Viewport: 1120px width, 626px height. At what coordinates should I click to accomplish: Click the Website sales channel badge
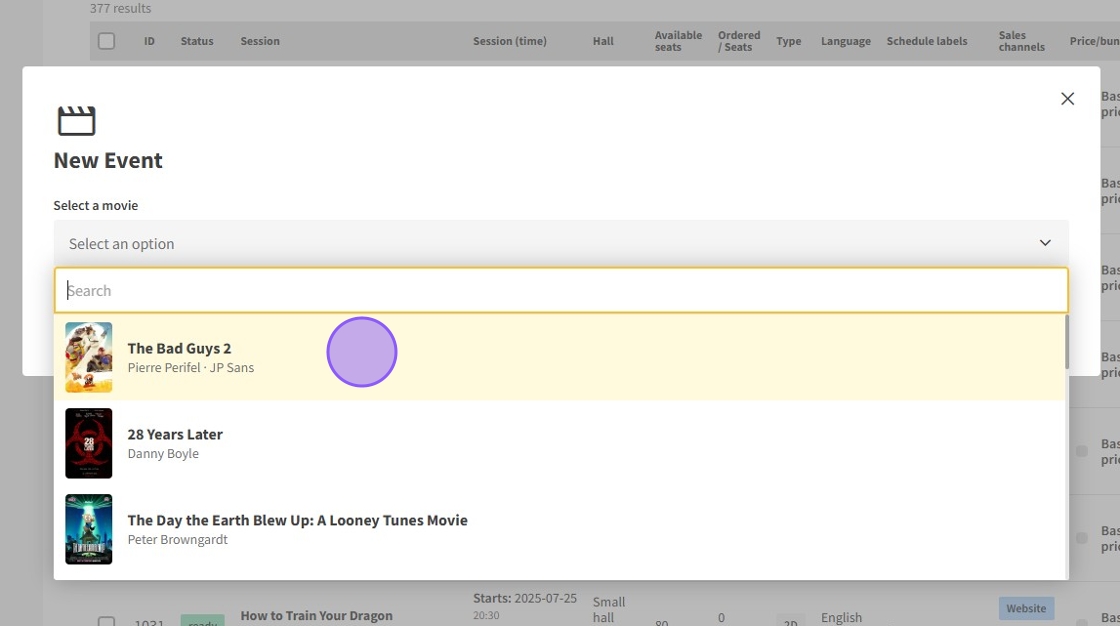point(1026,608)
